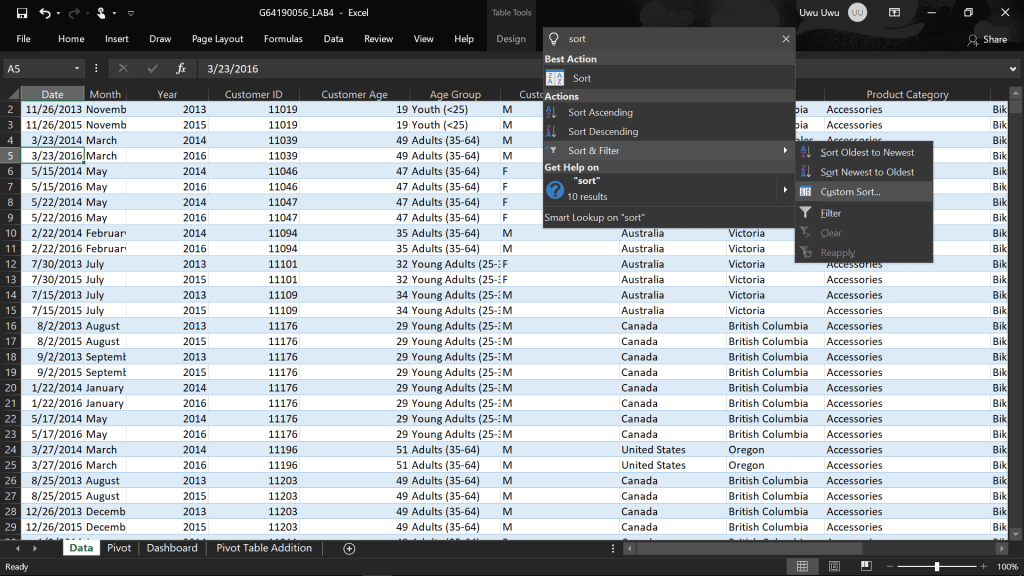Select the Filter funnel option
This screenshot has height=576, width=1024.
pos(830,213)
